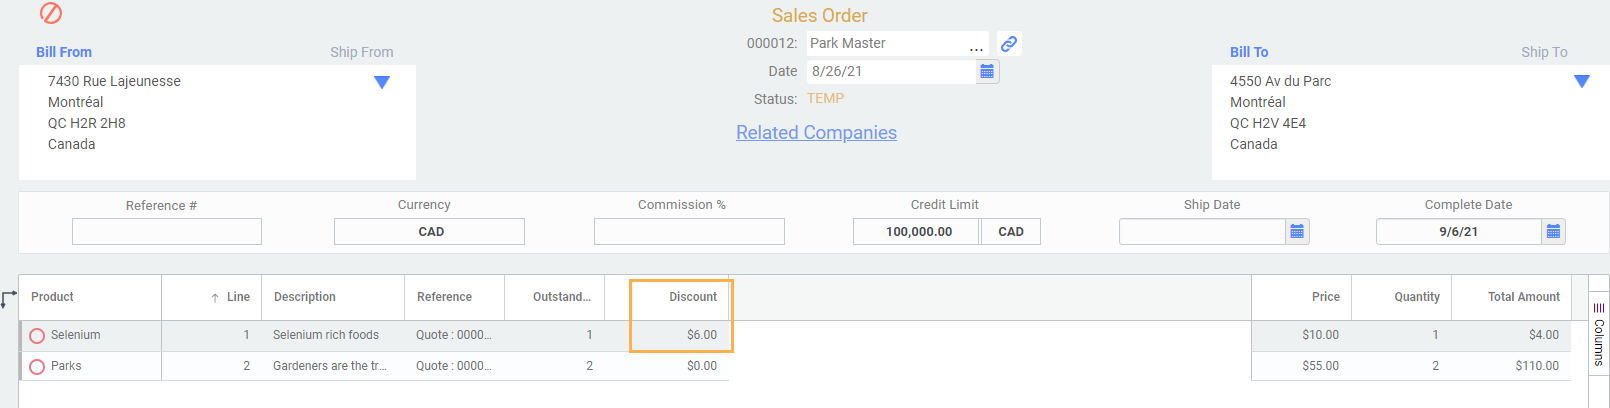
Task: Click the Bill From label
Action: (64, 52)
